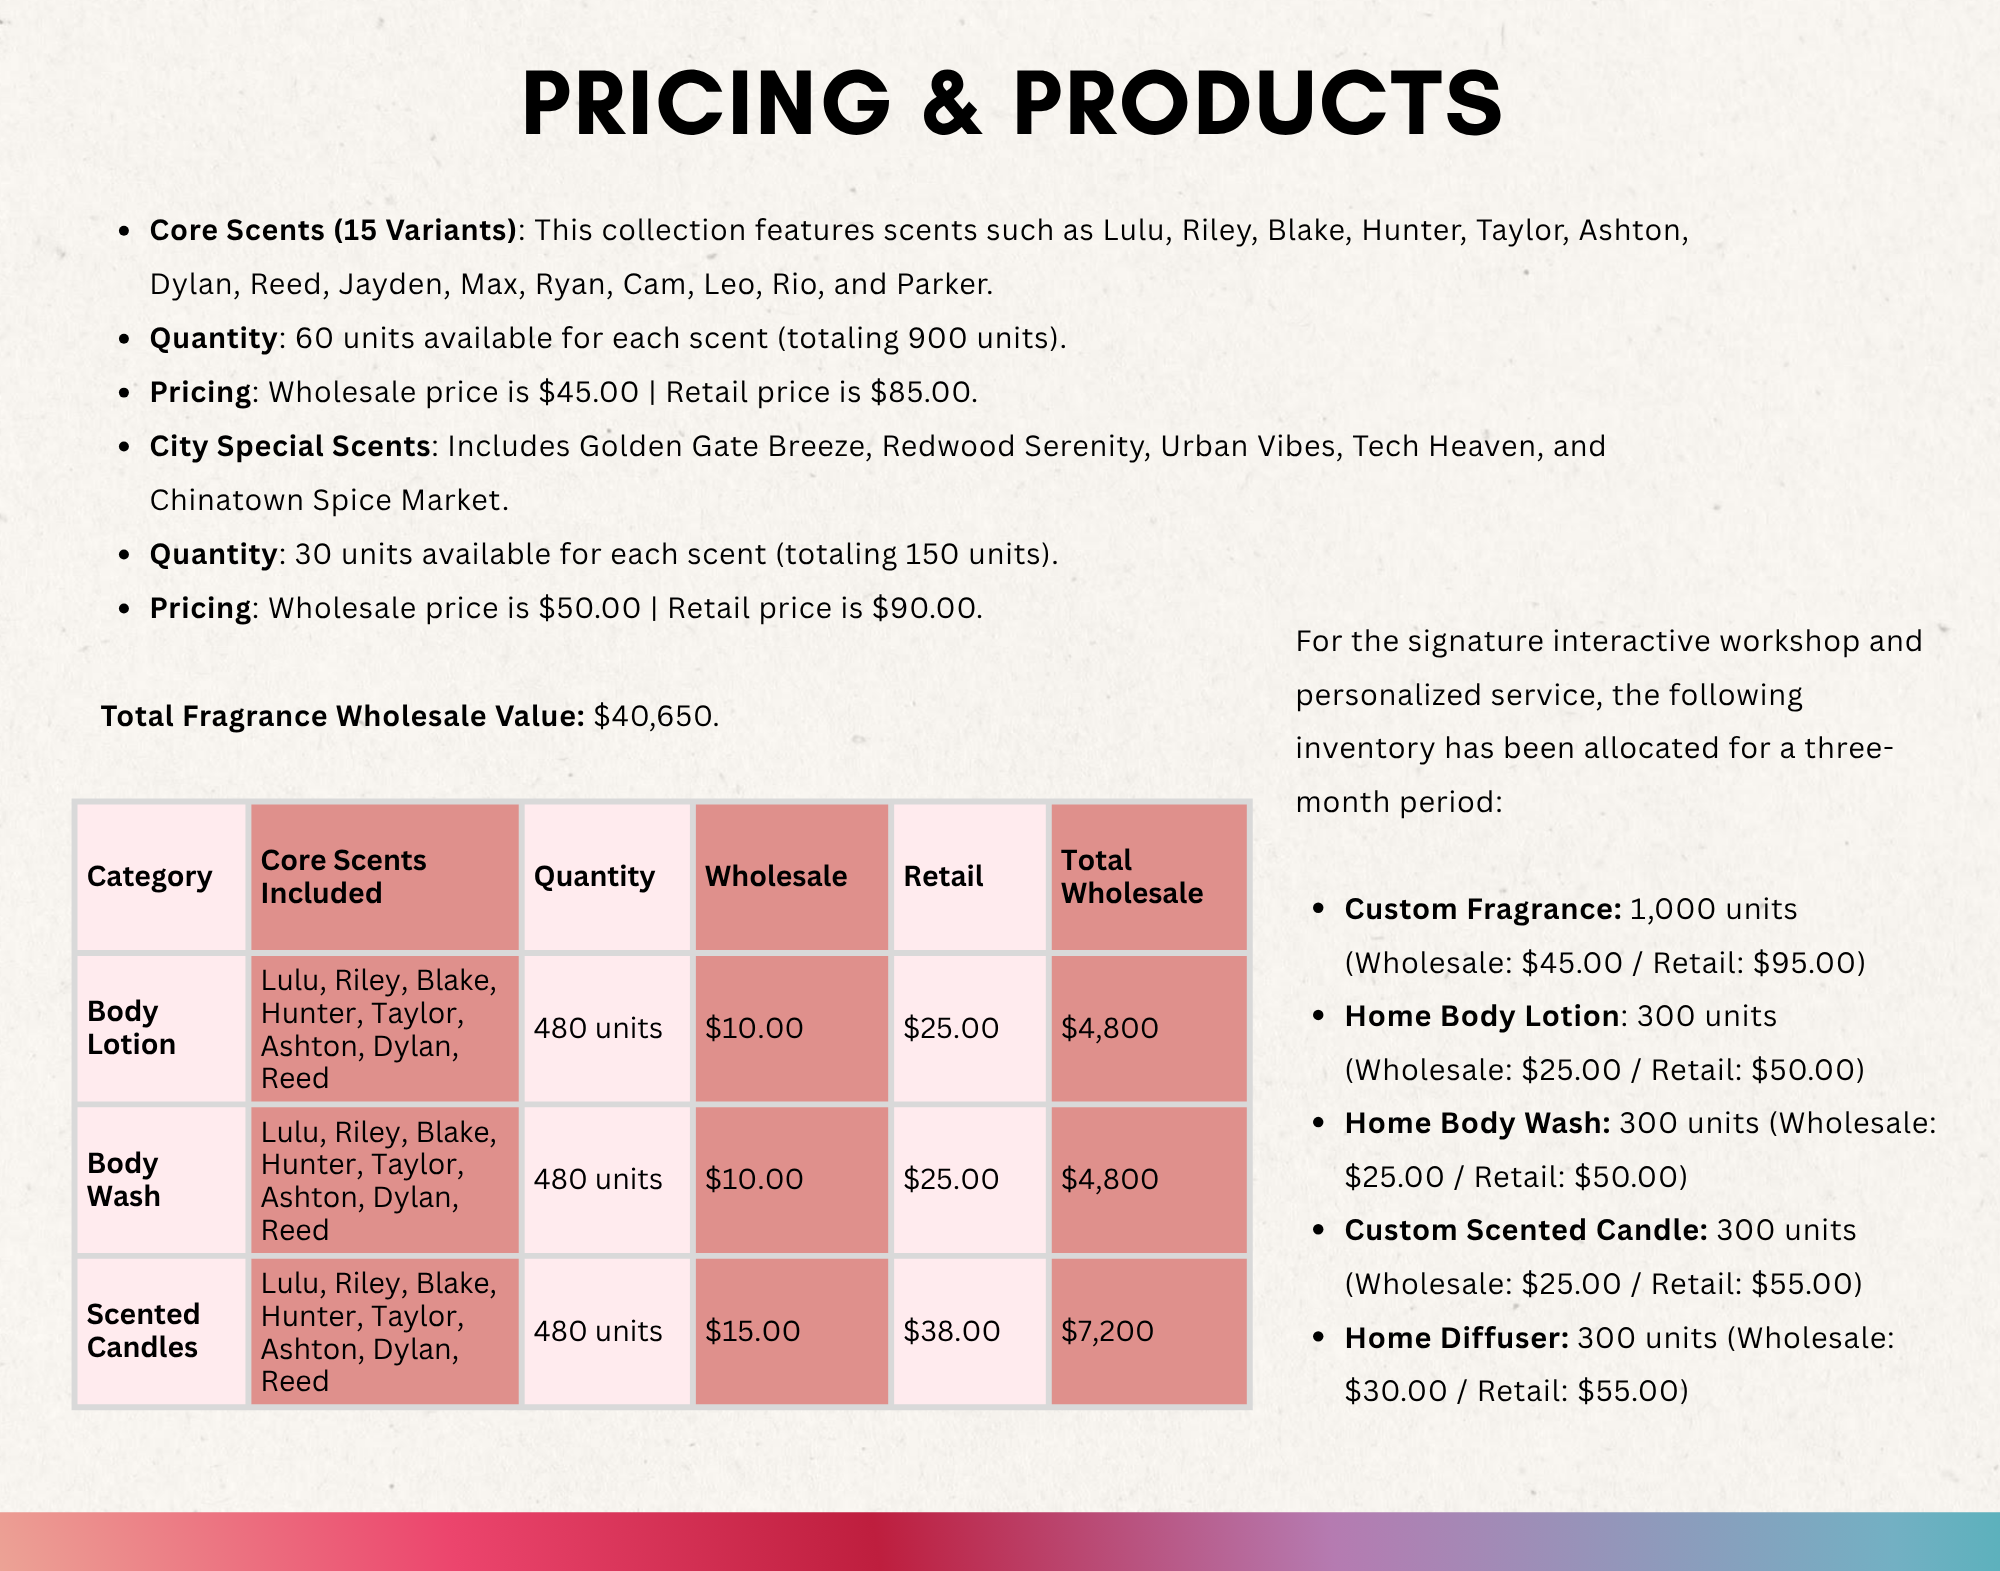This screenshot has width=2000, height=1571.
Task: Select the Quantity table header cell
Action: click(607, 877)
